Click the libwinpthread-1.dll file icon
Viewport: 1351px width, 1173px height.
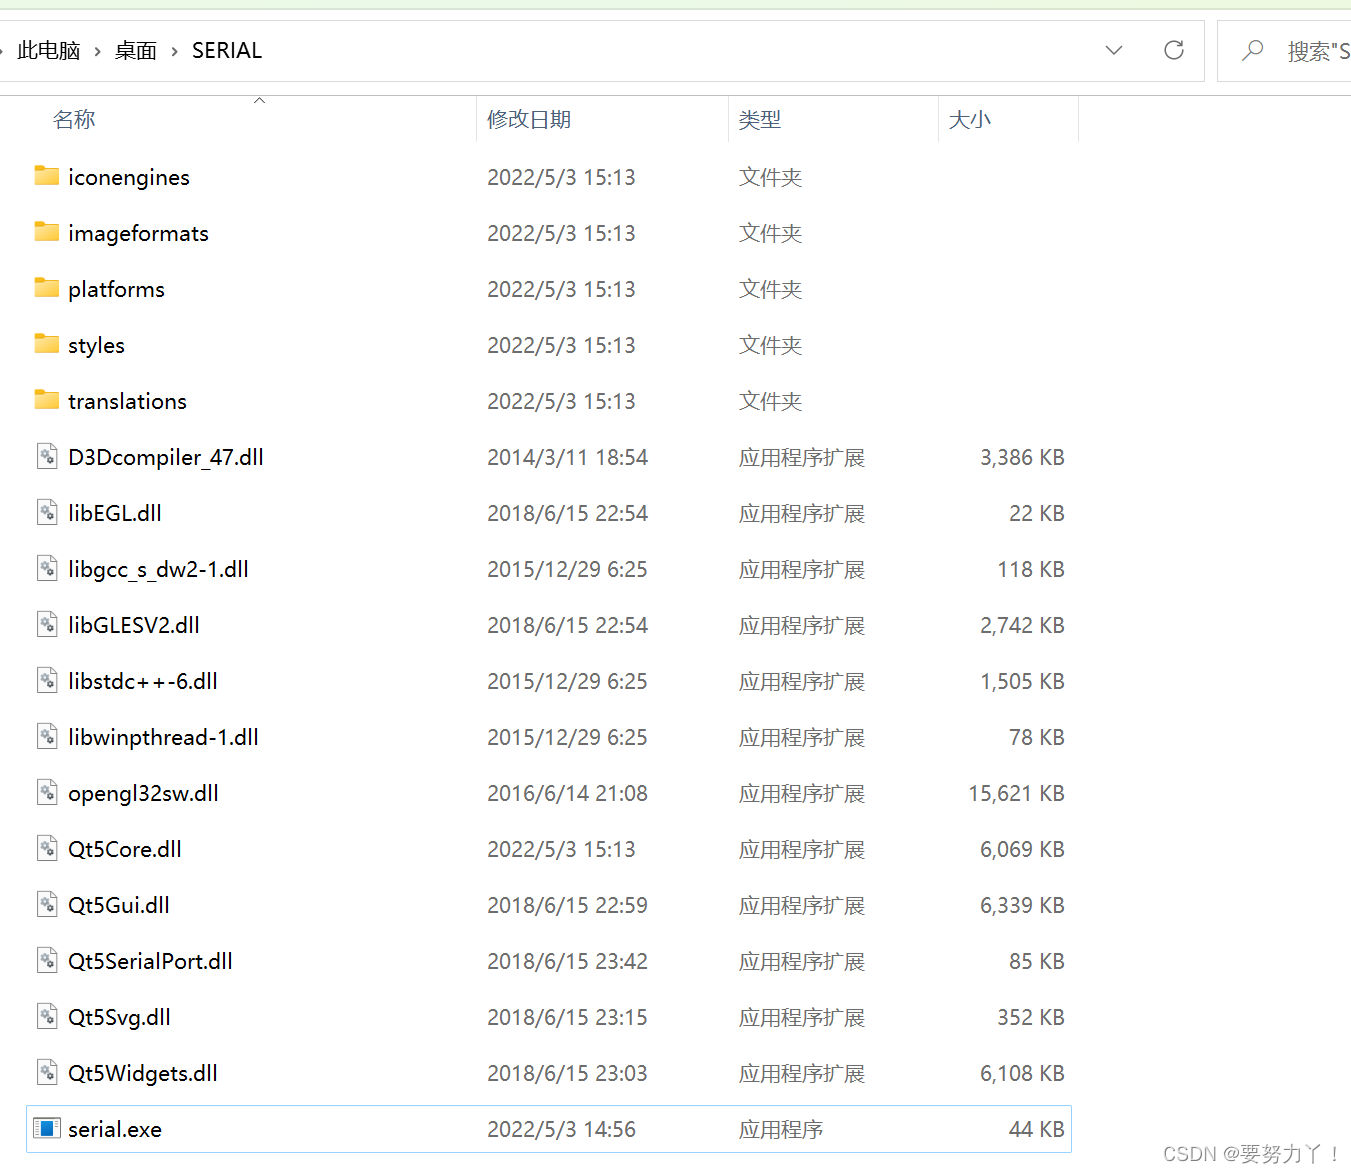pos(47,737)
